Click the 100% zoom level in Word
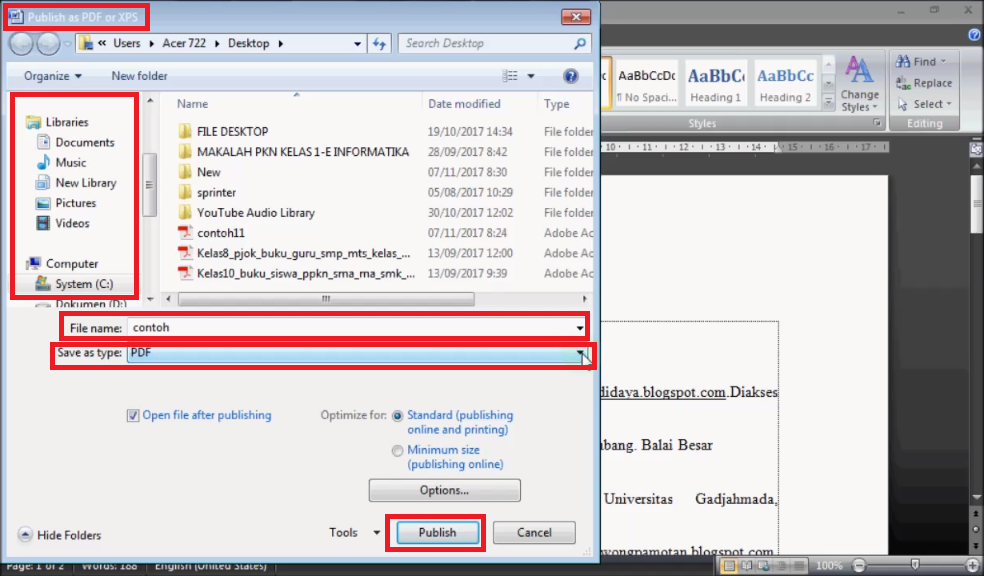984x576 pixels. (829, 565)
